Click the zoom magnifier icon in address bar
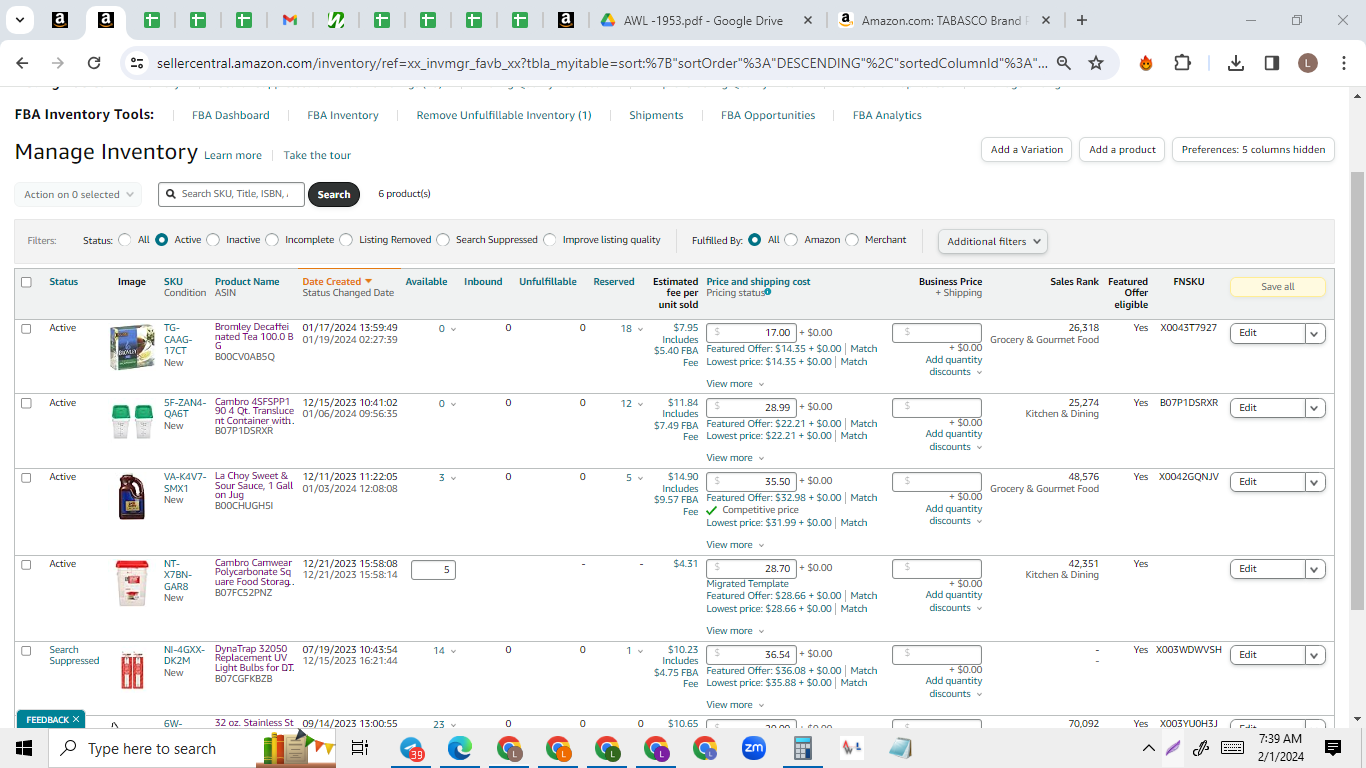Viewport: 1366px width, 768px height. tap(1064, 63)
